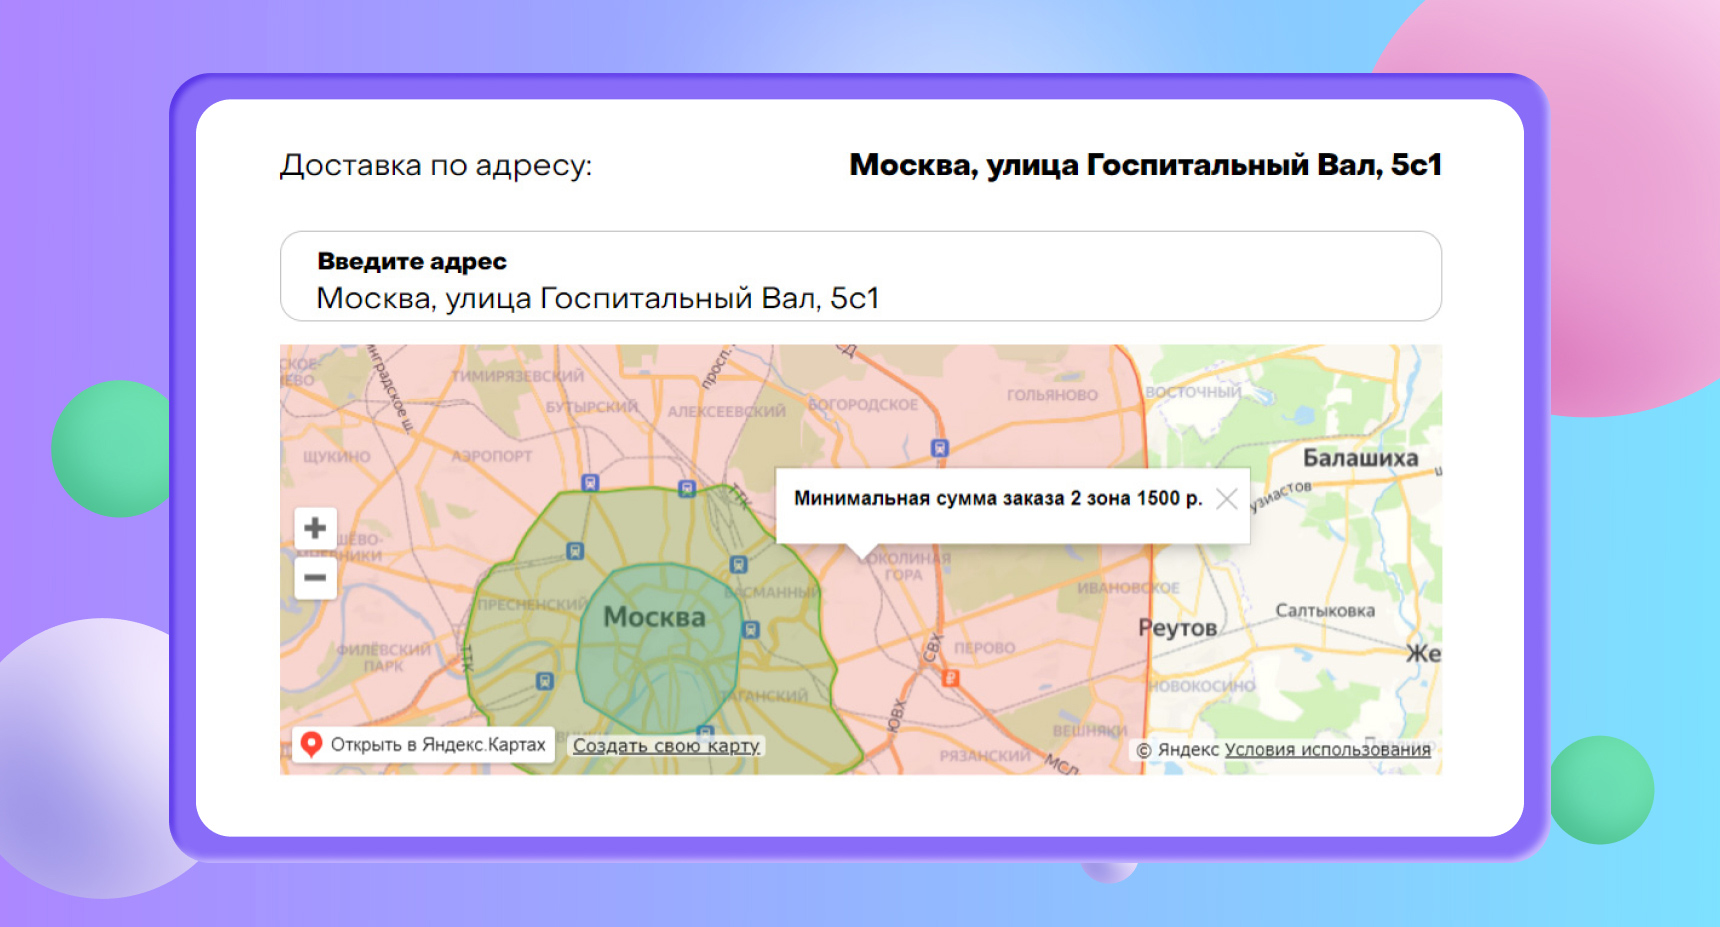Click the 'Тимирязевский' district label
The height and width of the screenshot is (927, 1720).
click(x=517, y=376)
